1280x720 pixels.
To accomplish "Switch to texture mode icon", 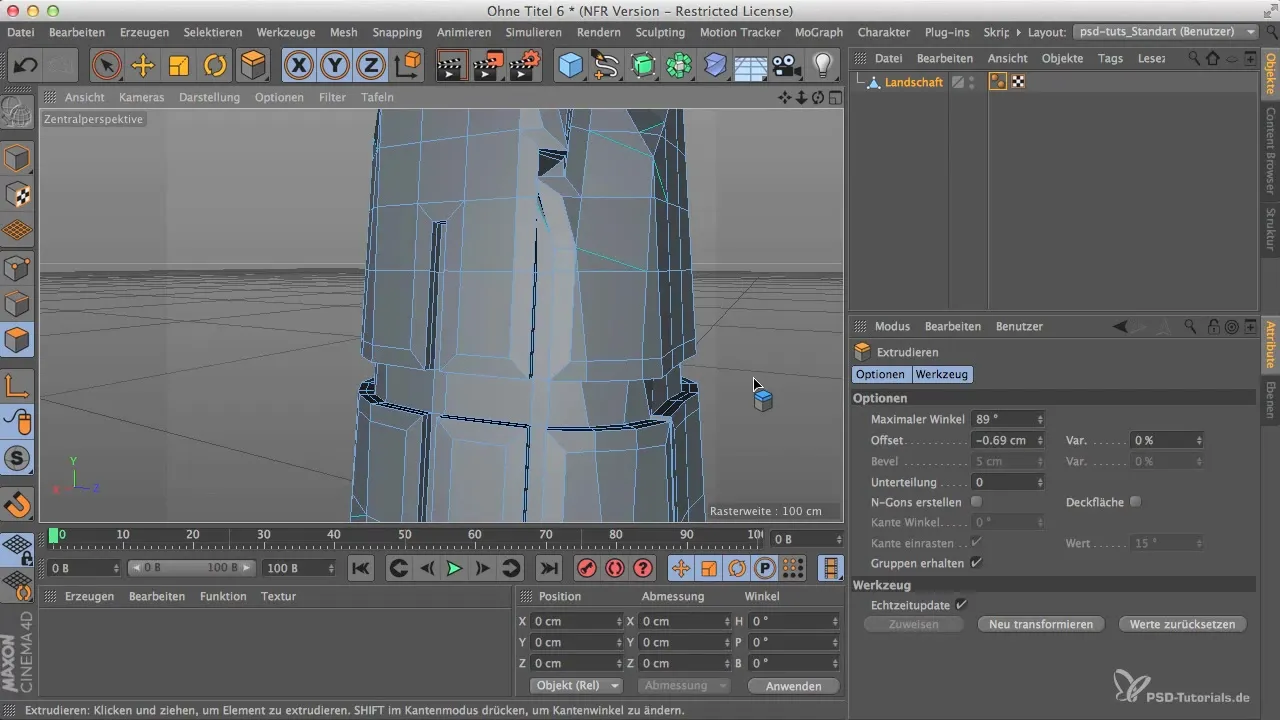I will point(18,195).
